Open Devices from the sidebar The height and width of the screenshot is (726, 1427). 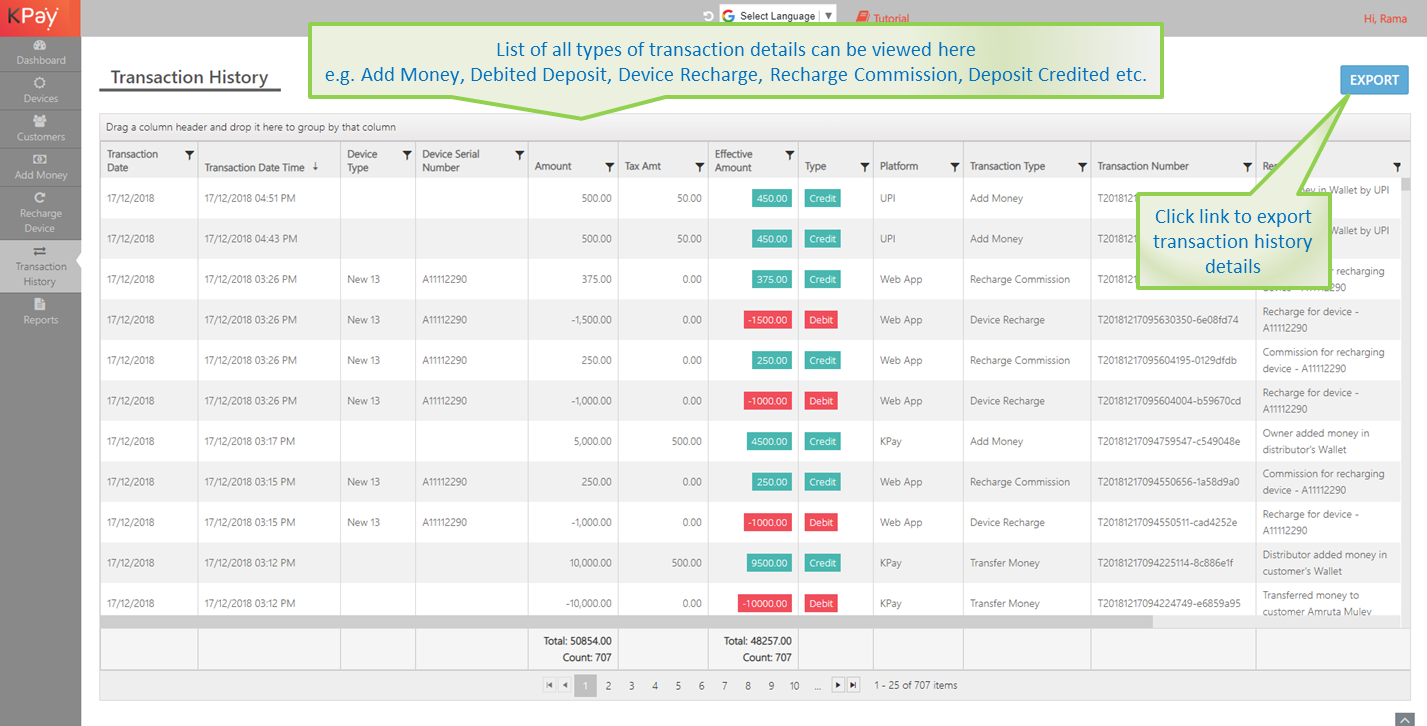coord(40,91)
